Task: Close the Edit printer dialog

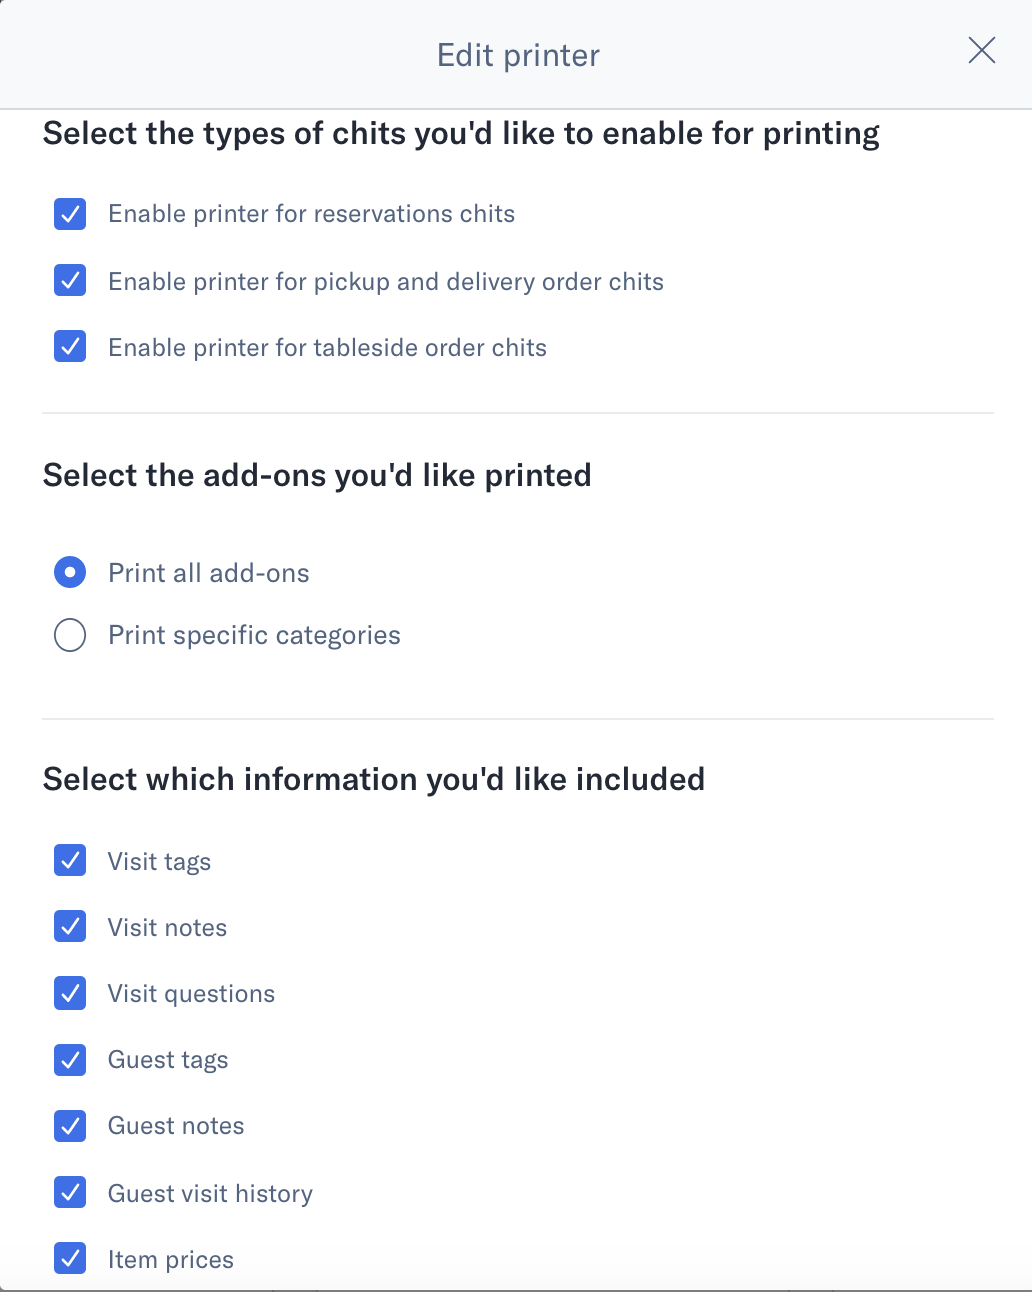Action: point(981,51)
